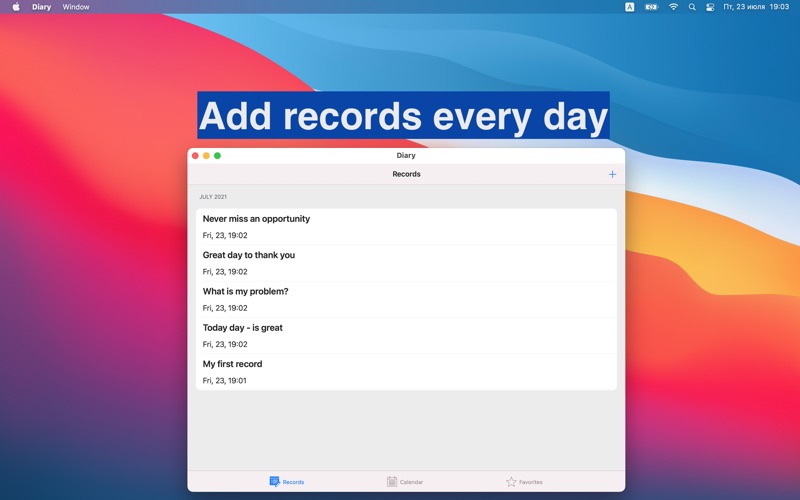The height and width of the screenshot is (500, 800).
Task: Switch to the Calendar tab
Action: click(405, 482)
